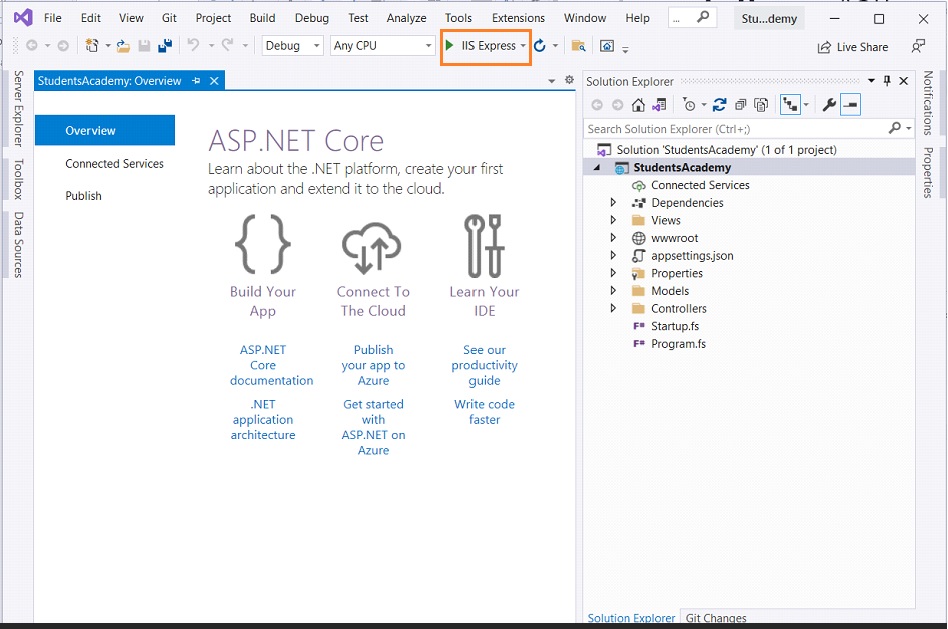
Task: Click the New Project toolbar icon
Action: [92, 45]
